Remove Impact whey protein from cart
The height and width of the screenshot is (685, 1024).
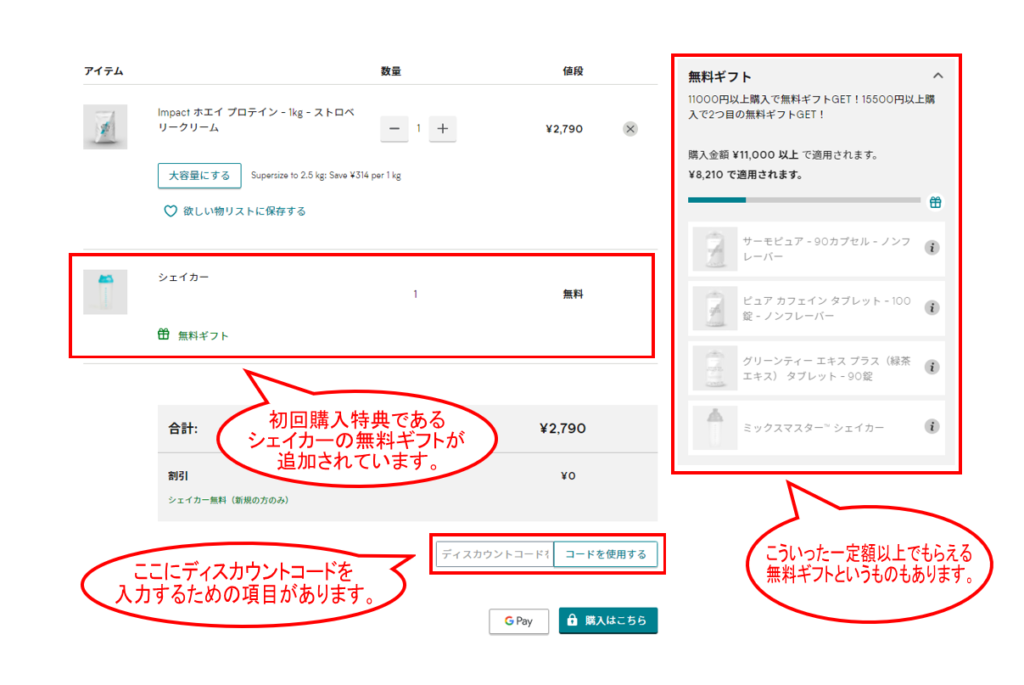point(630,129)
